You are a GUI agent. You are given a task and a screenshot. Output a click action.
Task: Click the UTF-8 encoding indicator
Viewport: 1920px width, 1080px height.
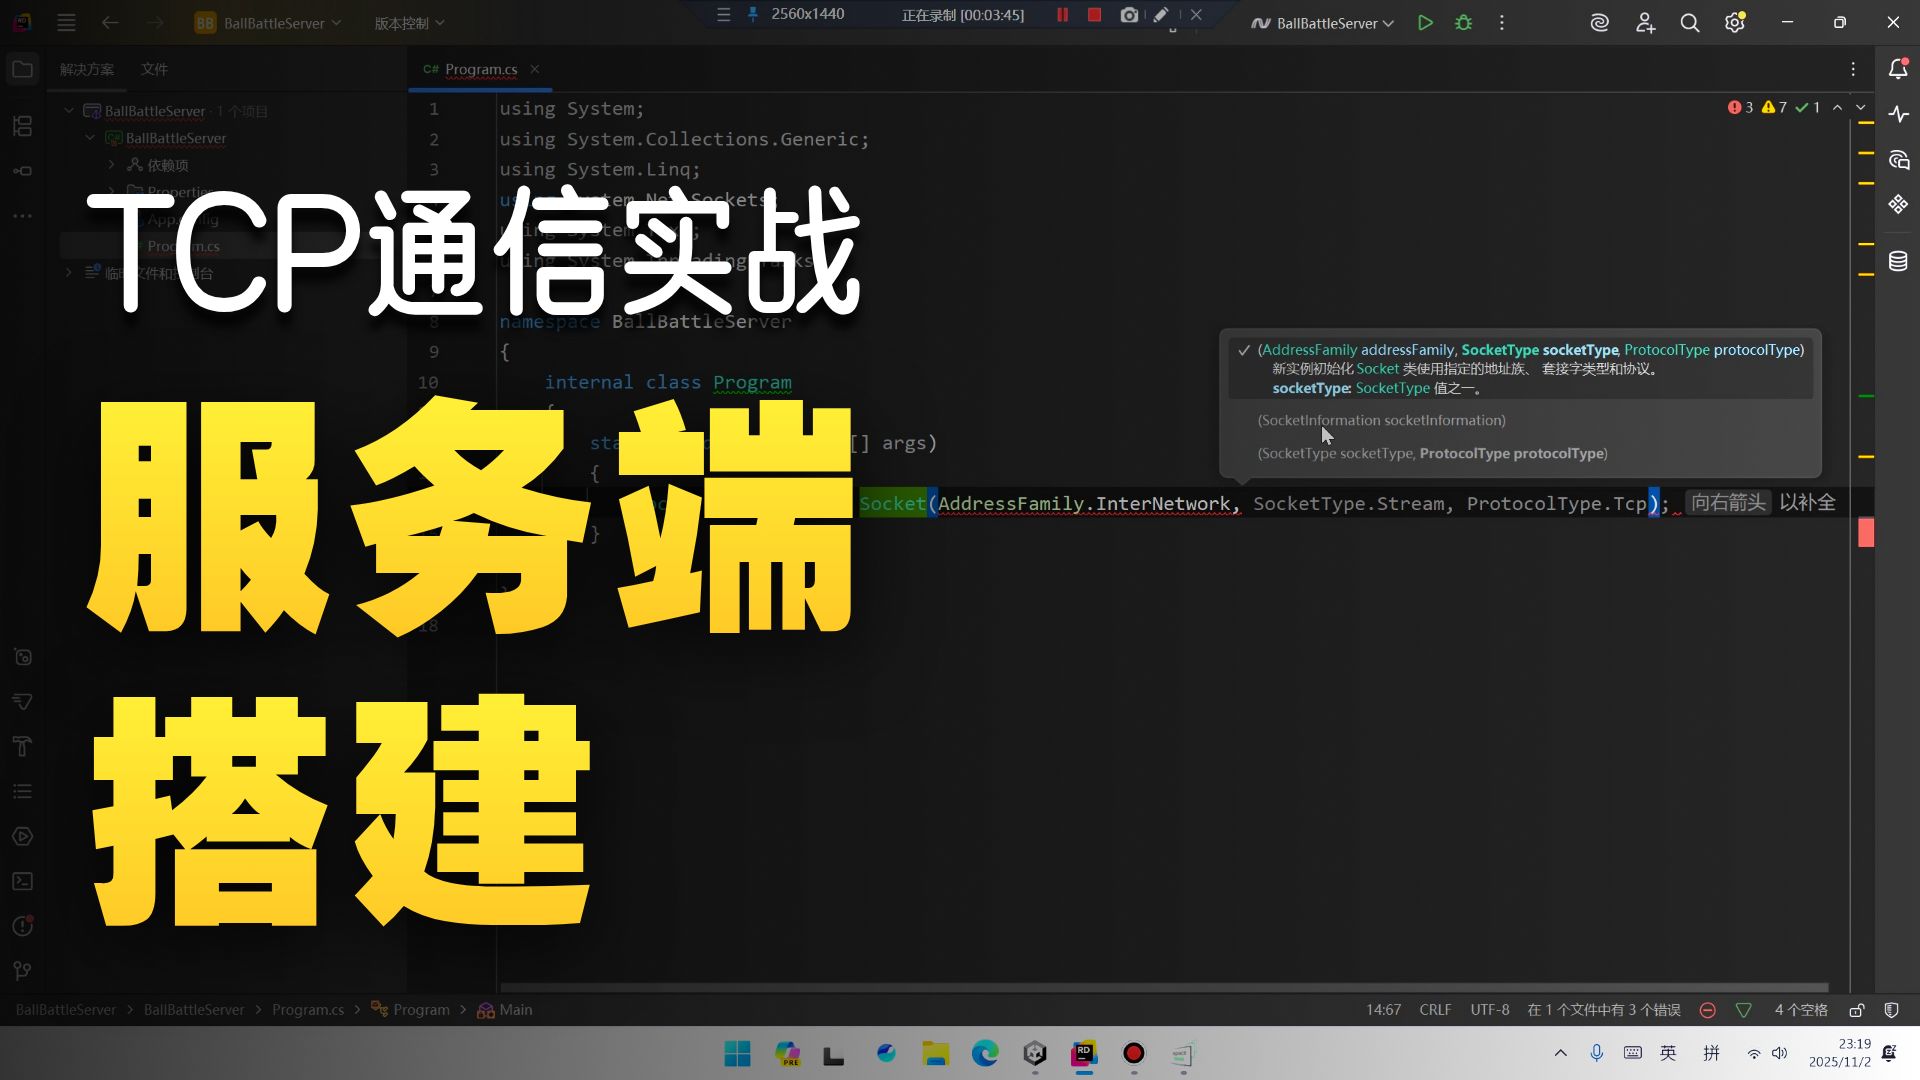click(x=1489, y=1010)
